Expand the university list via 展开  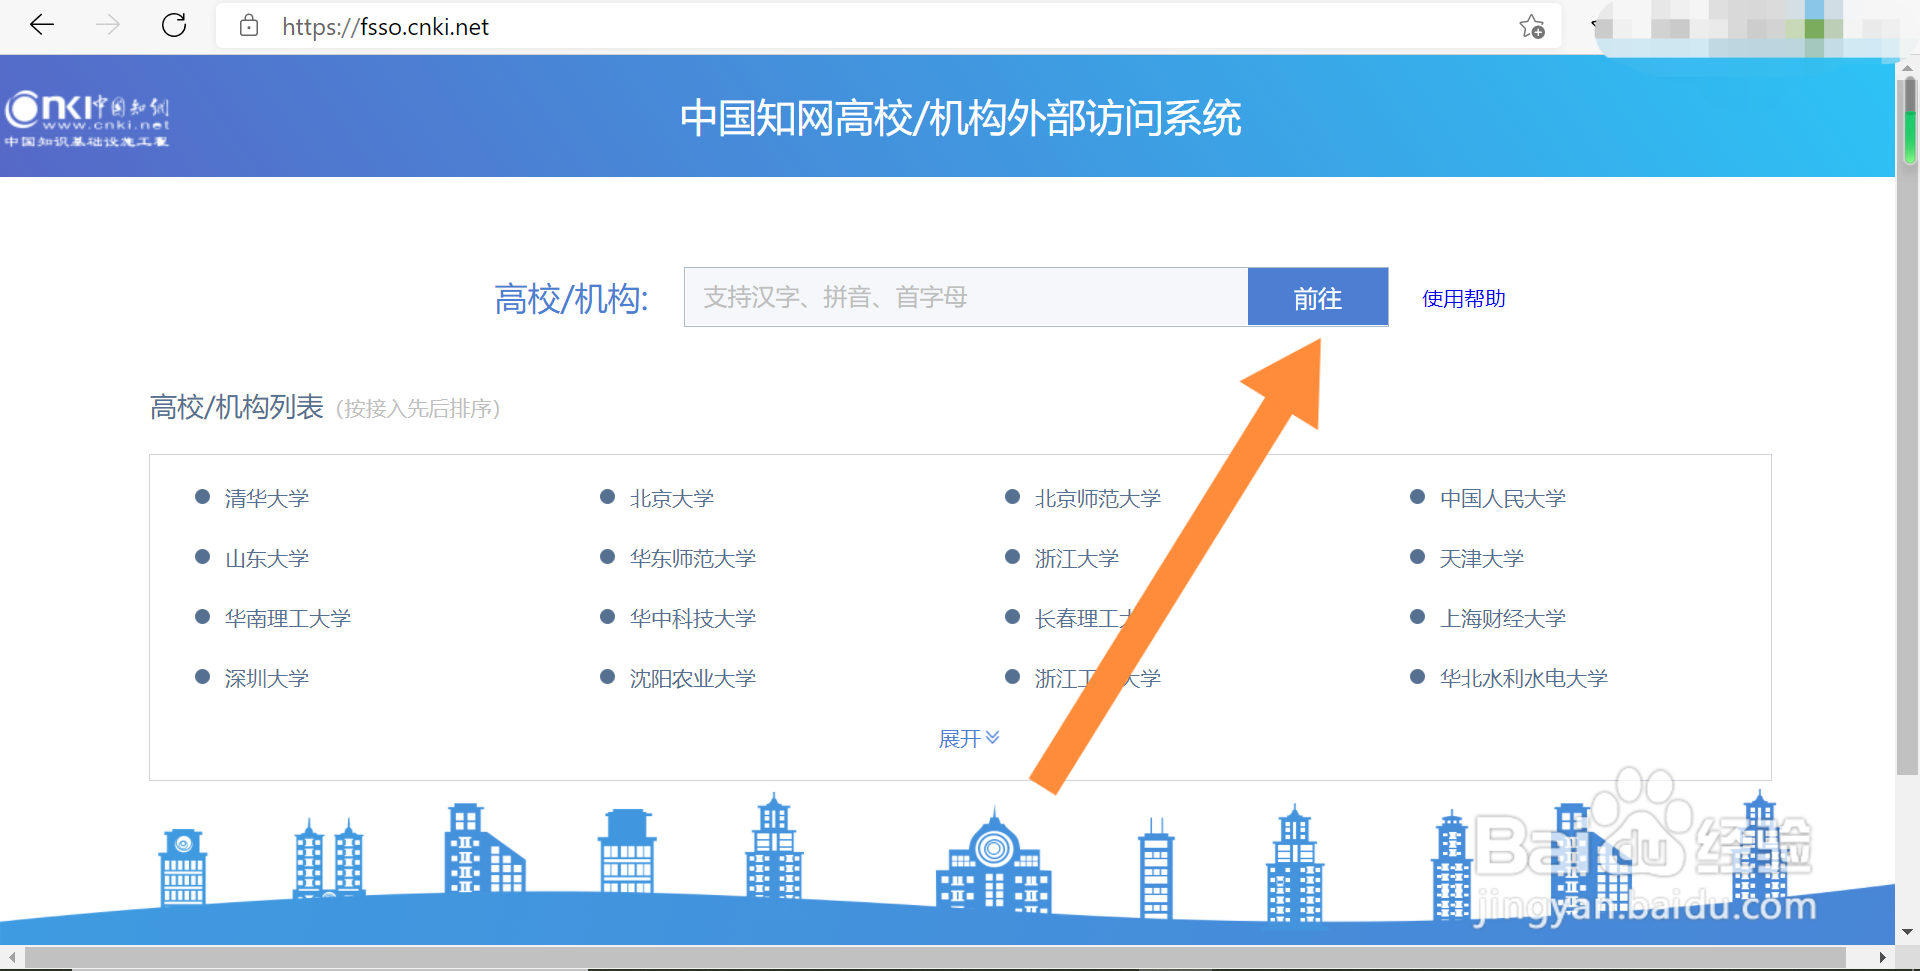pyautogui.click(x=968, y=738)
